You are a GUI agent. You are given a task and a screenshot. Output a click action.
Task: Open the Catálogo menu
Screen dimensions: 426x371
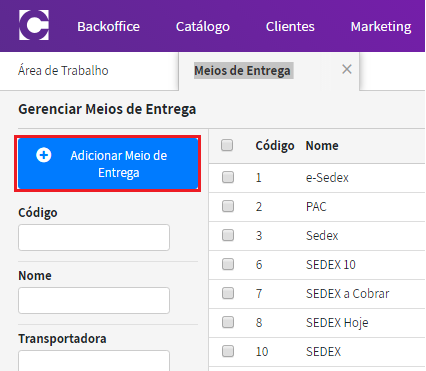pyautogui.click(x=203, y=27)
